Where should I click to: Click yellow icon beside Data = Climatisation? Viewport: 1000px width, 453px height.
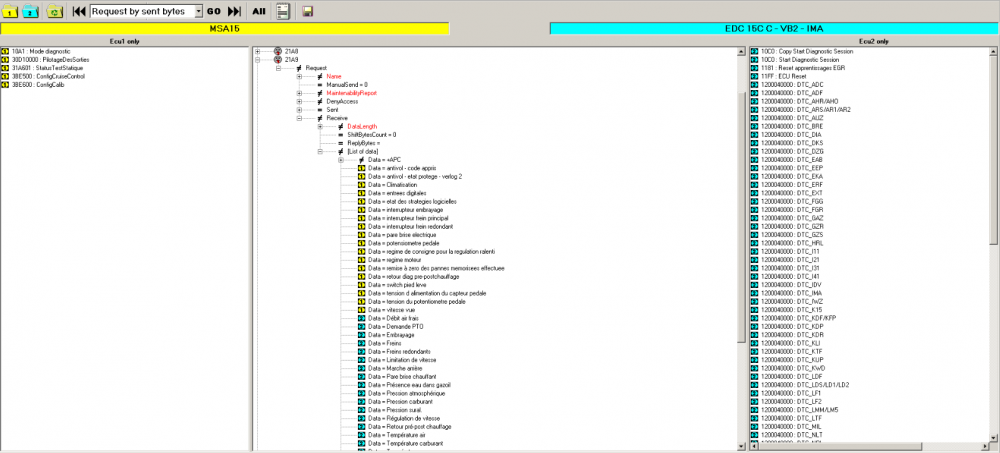[x=362, y=184]
